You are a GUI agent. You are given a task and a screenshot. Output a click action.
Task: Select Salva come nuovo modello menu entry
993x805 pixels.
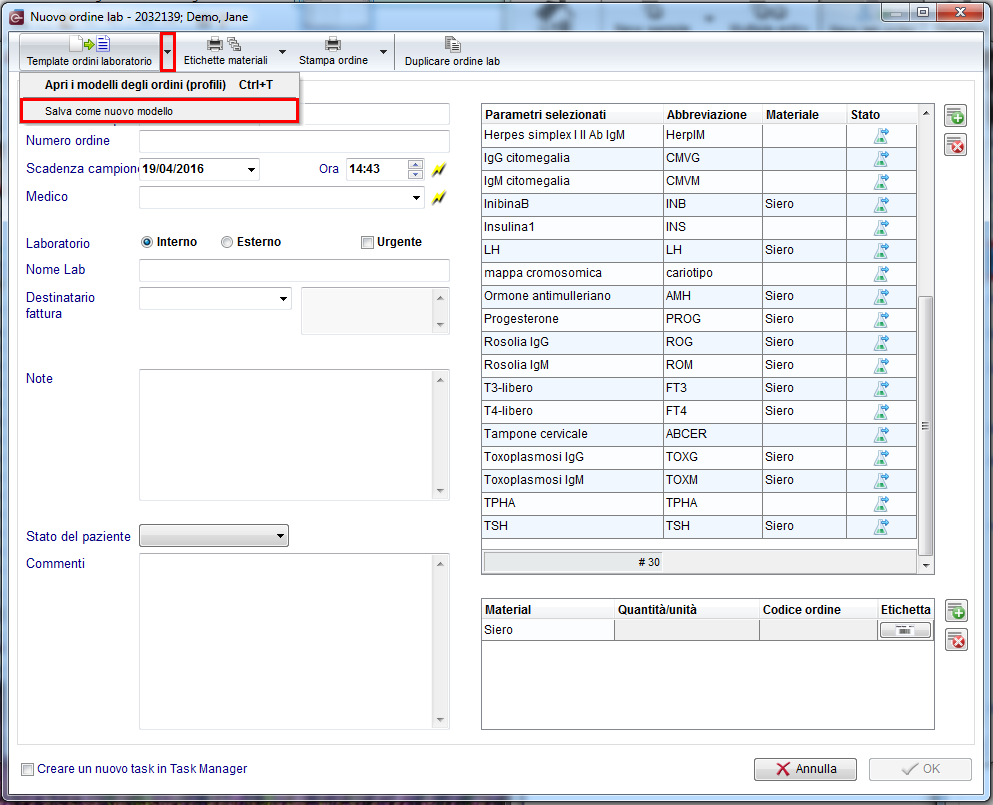(159, 111)
